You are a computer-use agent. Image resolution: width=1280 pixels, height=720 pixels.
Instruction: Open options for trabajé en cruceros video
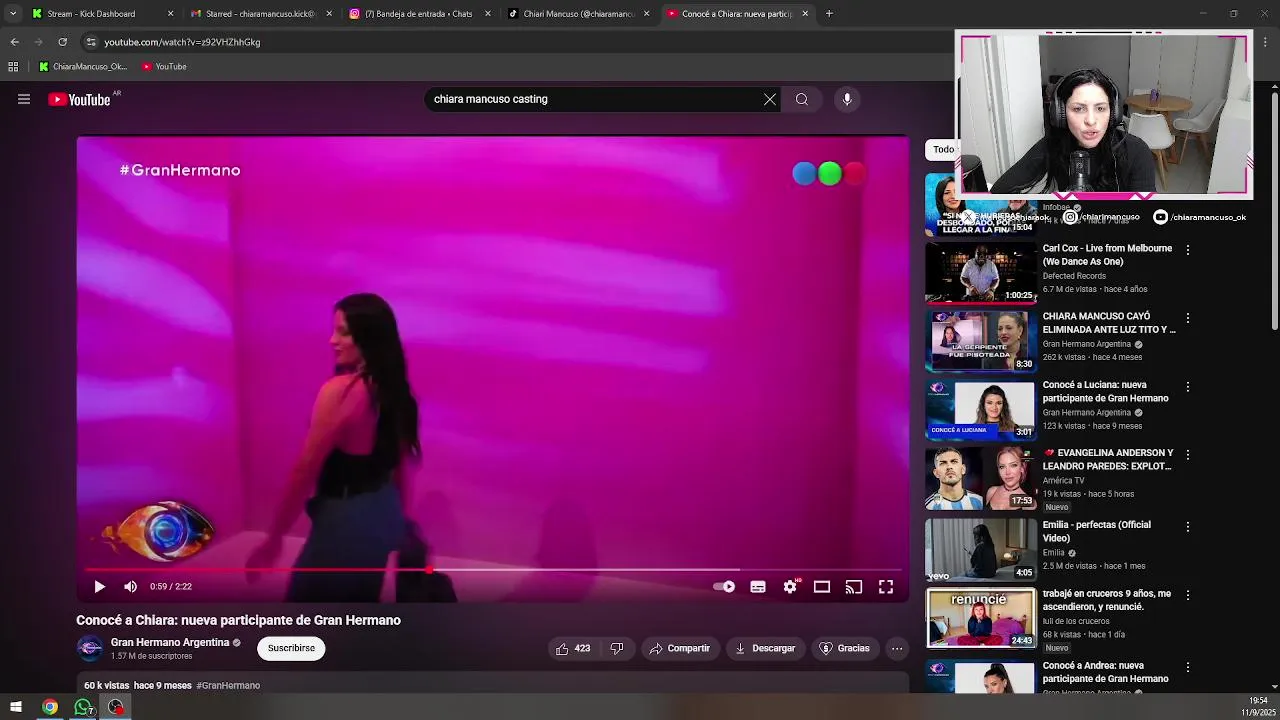(x=1188, y=595)
